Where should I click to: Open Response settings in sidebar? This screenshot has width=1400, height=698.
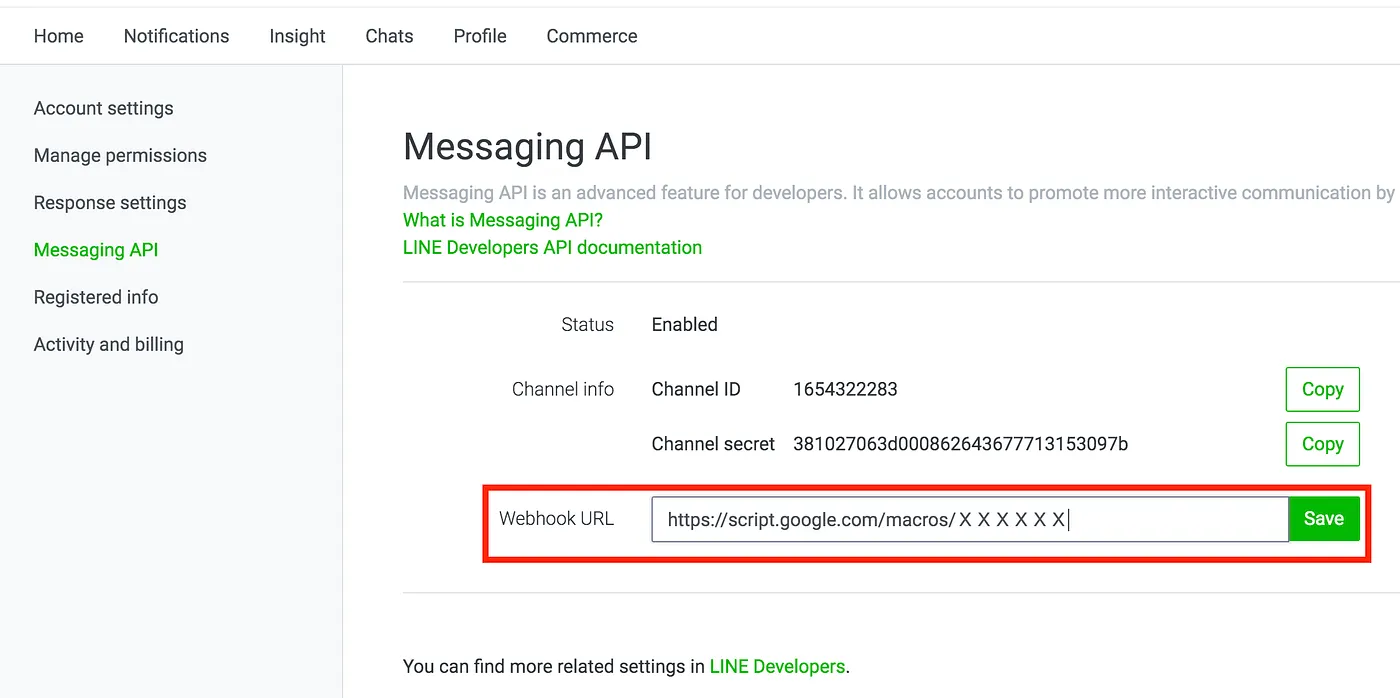click(110, 202)
